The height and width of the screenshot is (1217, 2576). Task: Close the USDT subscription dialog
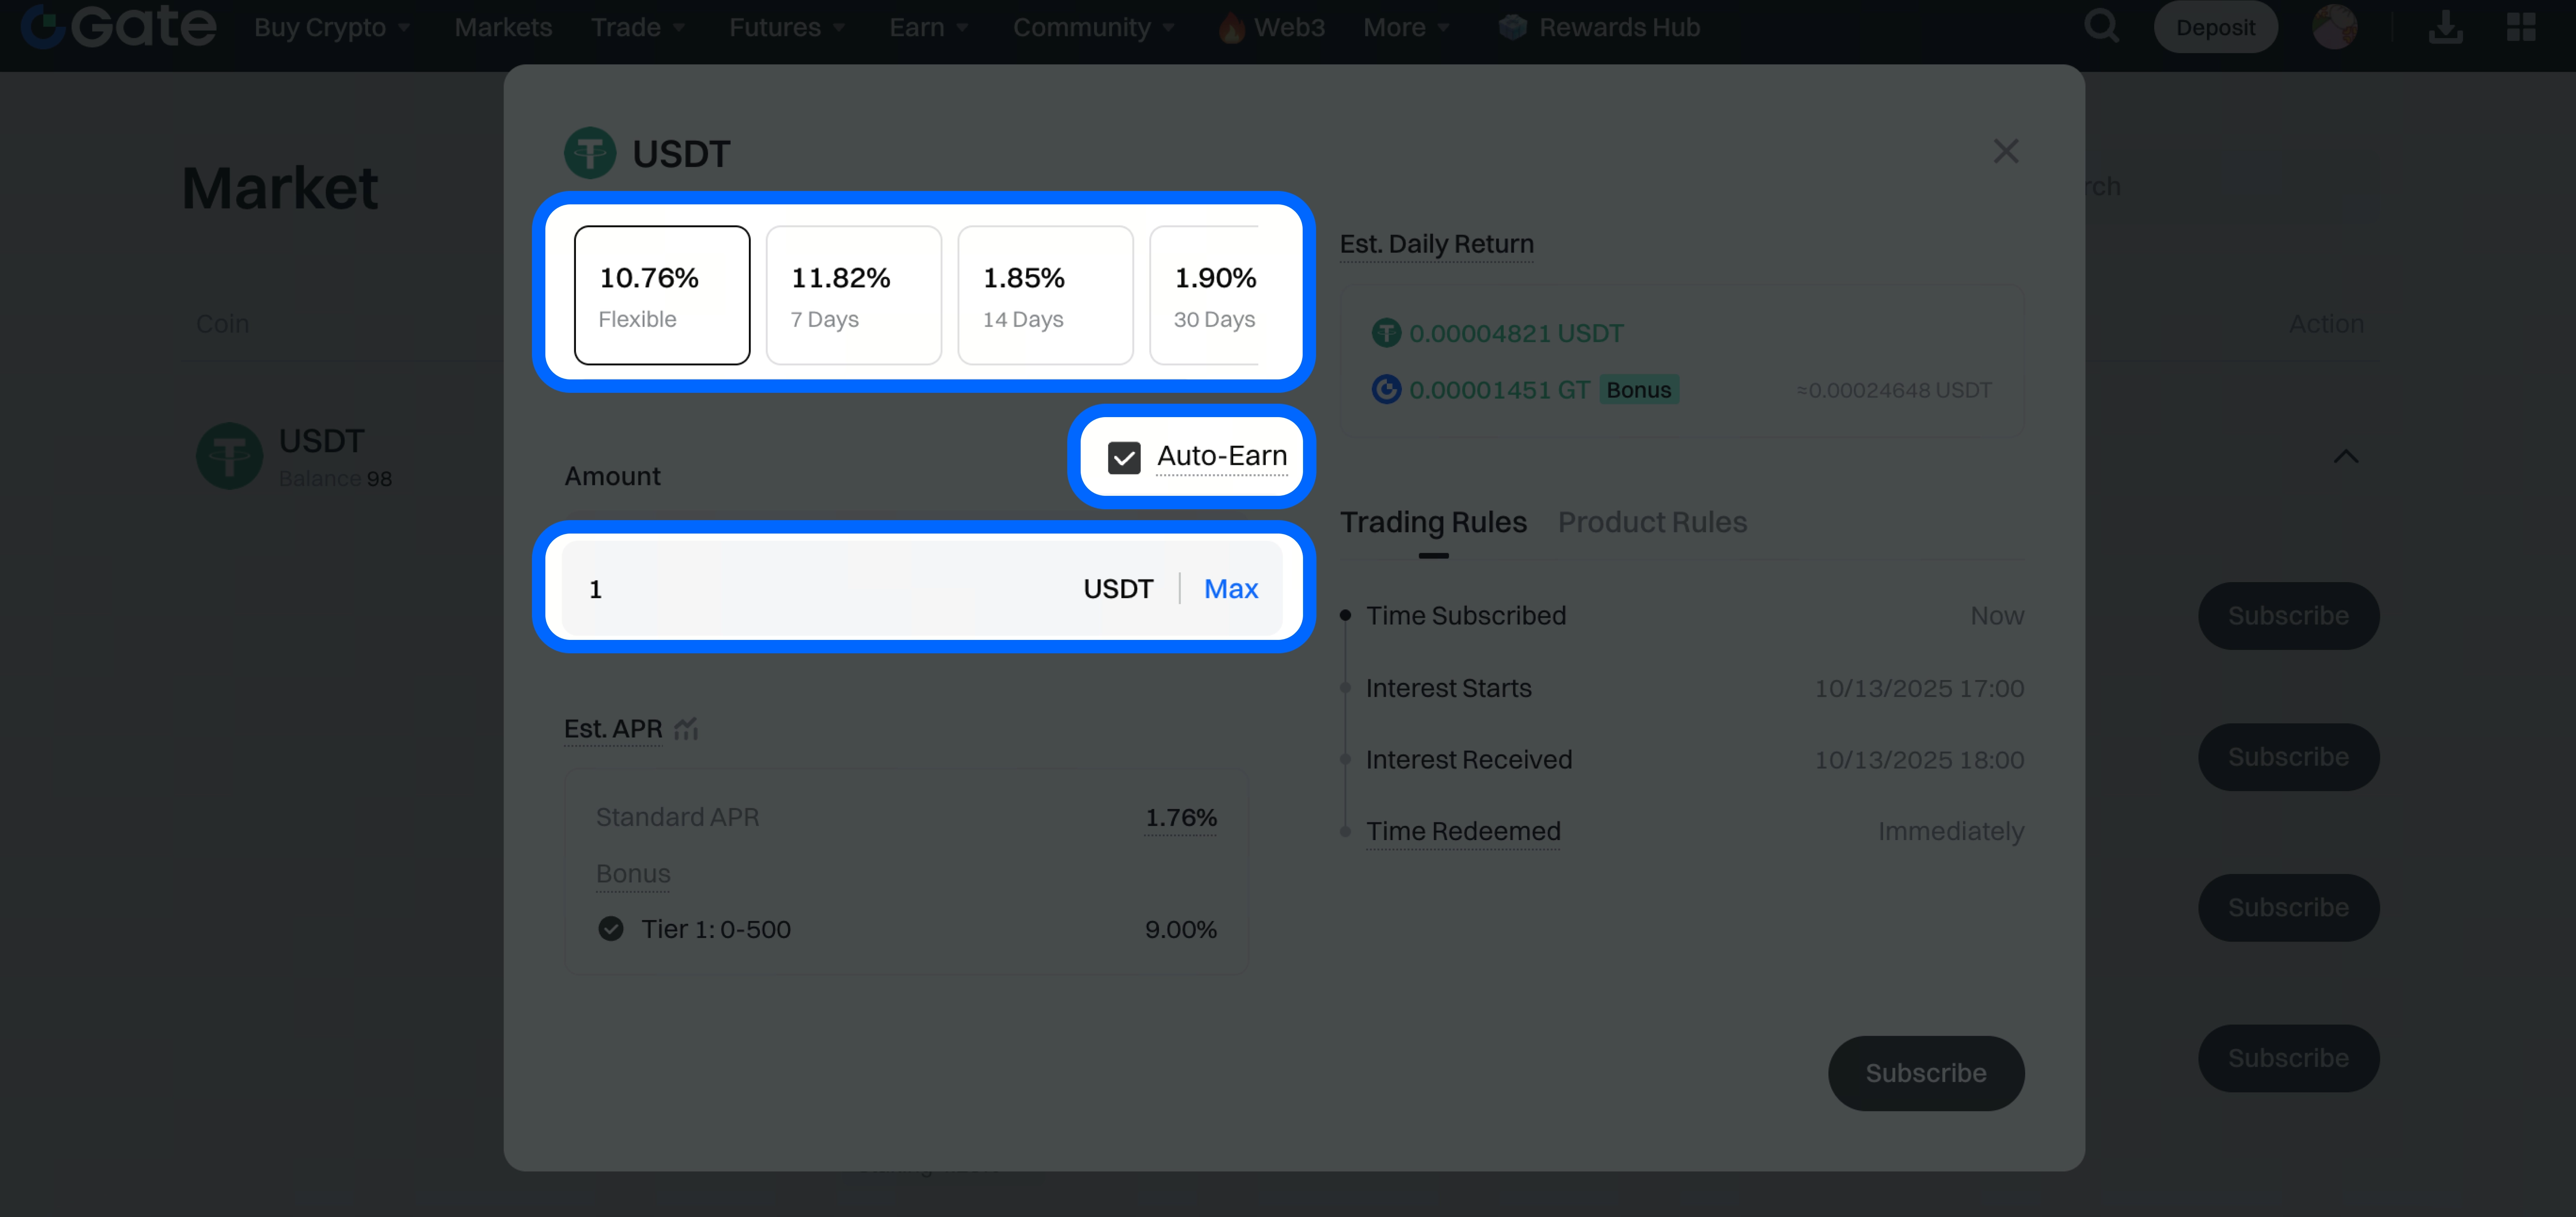[2005, 152]
